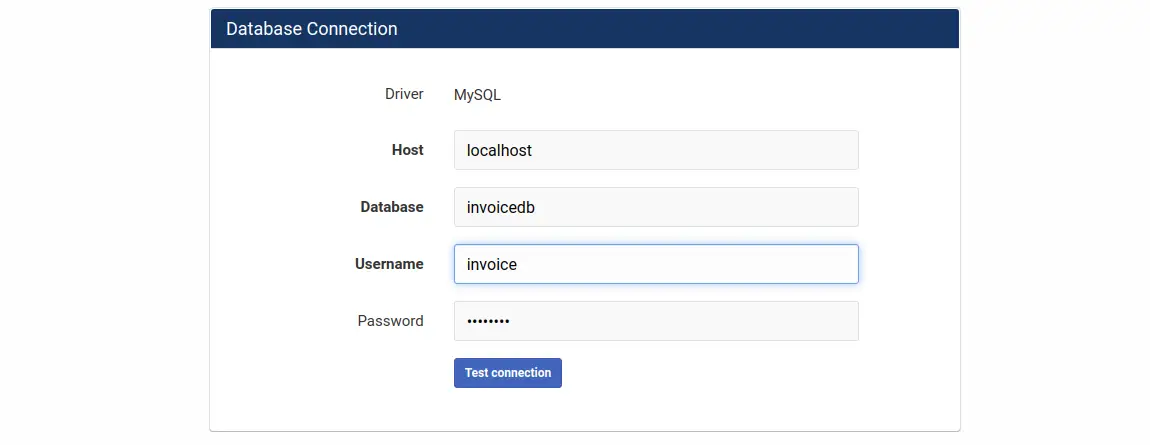Click the Test connection button
Viewport: 1150px width, 445px height.
(507, 373)
